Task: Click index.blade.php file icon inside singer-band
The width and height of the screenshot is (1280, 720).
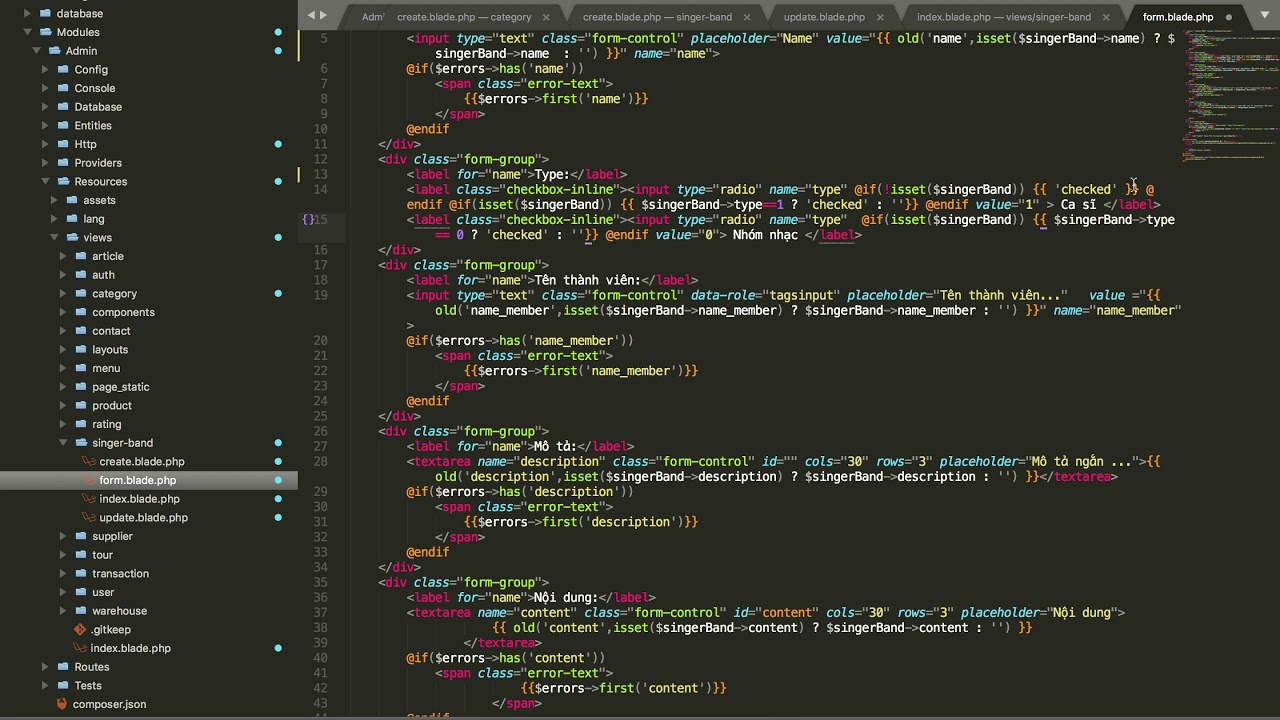Action: (x=90, y=499)
